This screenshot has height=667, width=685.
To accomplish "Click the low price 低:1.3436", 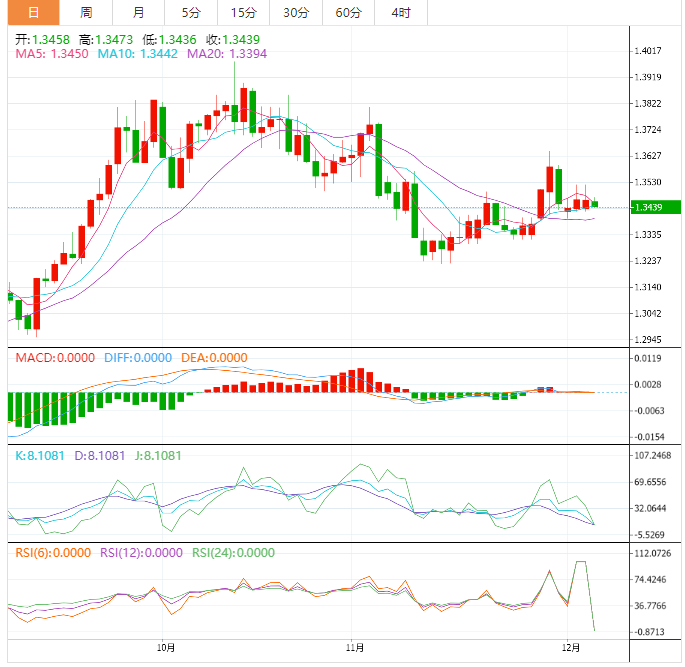I will pos(169,40).
